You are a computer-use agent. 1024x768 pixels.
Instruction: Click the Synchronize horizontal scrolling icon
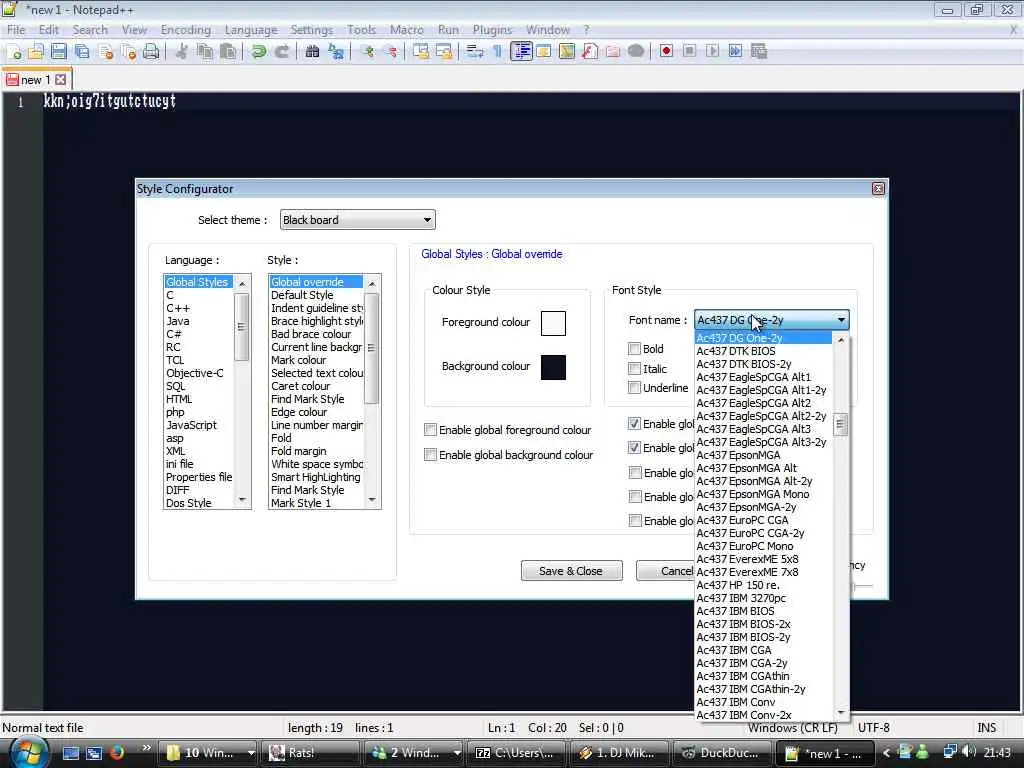444,52
